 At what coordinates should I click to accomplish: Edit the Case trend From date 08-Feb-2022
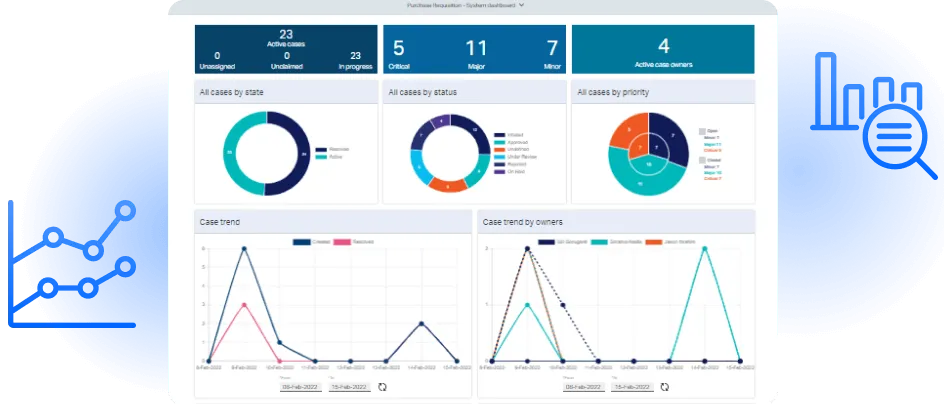[301, 387]
